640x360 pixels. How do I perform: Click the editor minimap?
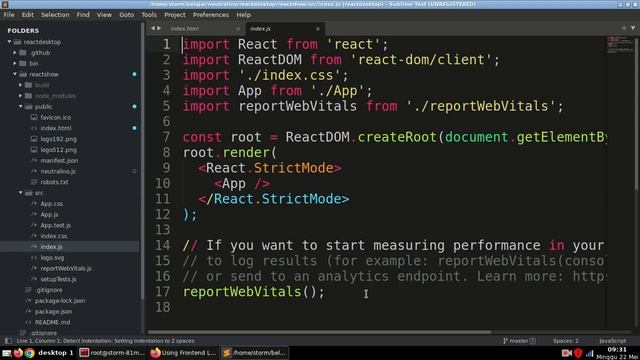click(x=619, y=45)
